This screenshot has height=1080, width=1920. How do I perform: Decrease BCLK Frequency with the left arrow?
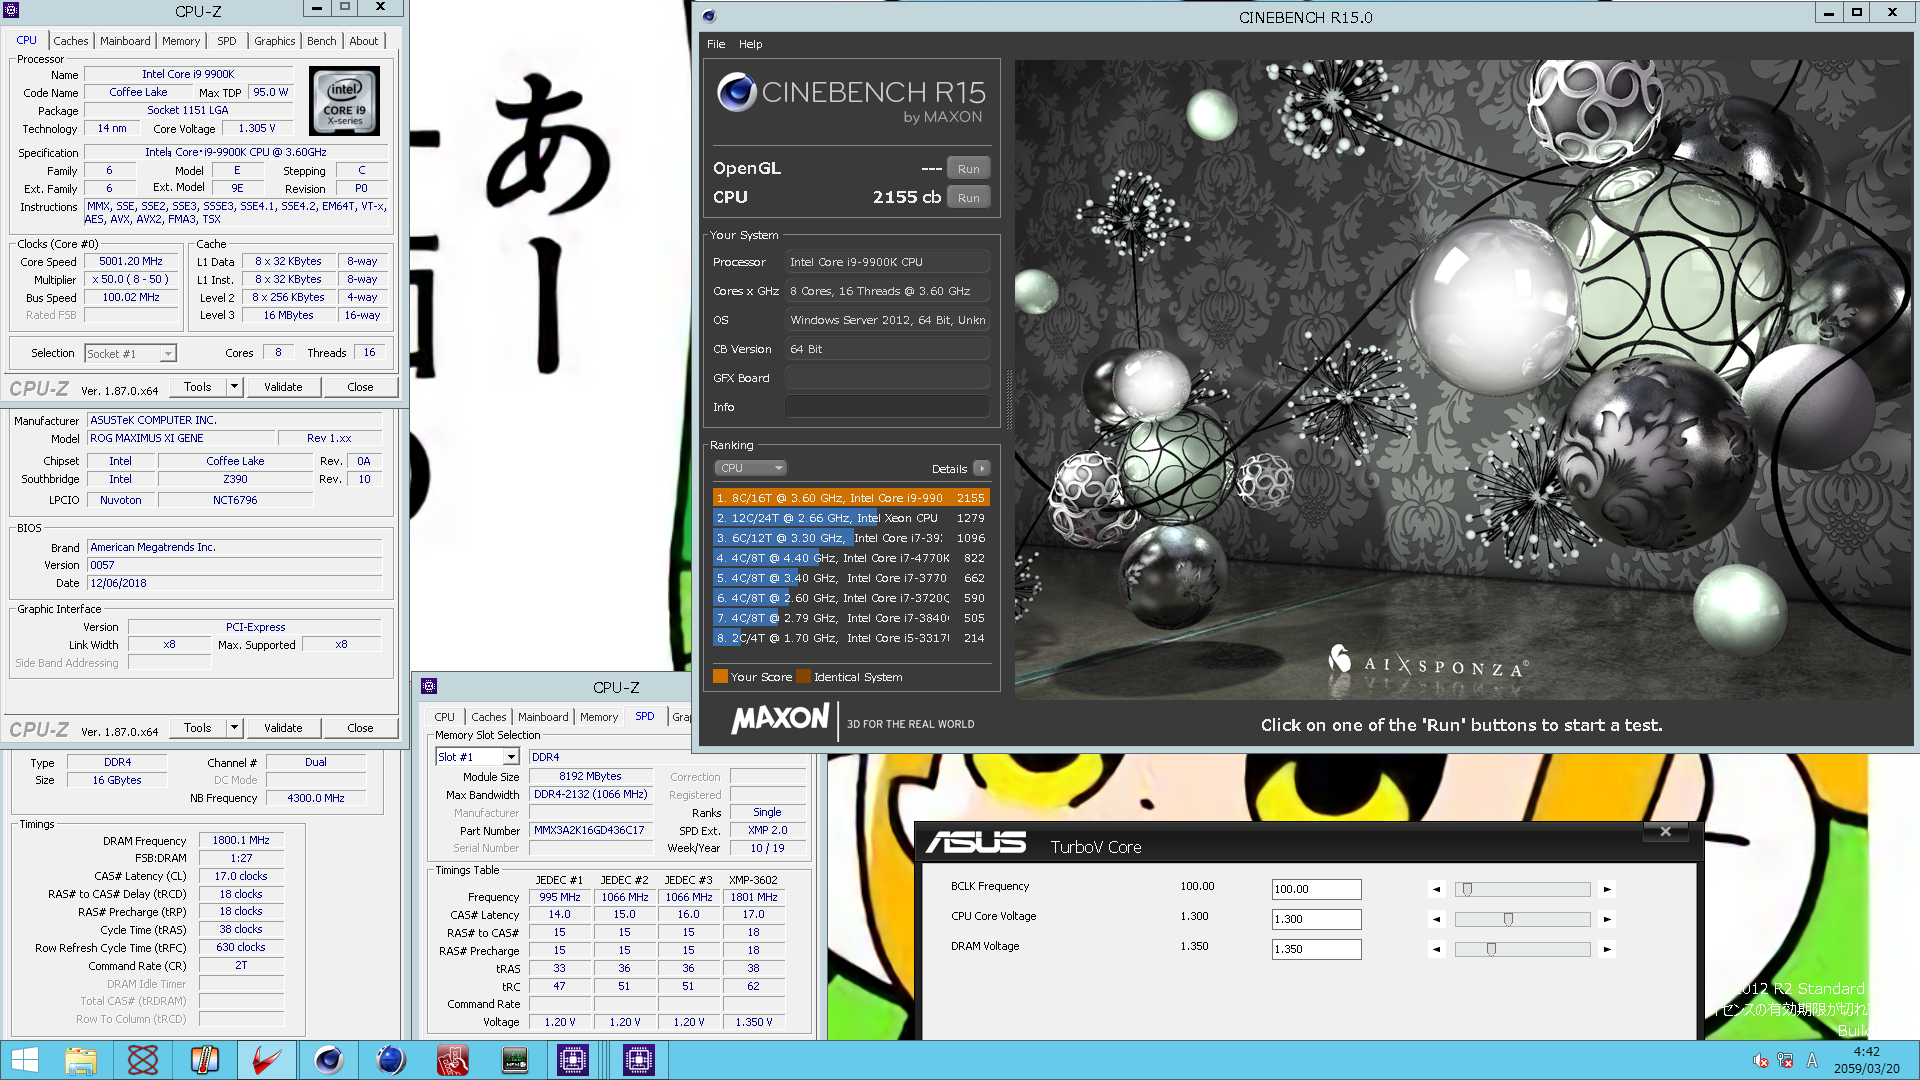point(1437,889)
